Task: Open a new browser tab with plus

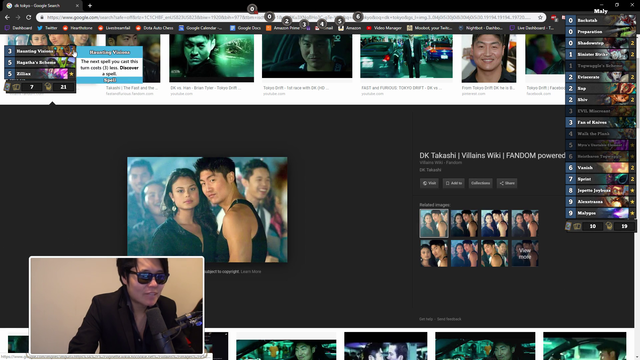Action: click(x=90, y=6)
